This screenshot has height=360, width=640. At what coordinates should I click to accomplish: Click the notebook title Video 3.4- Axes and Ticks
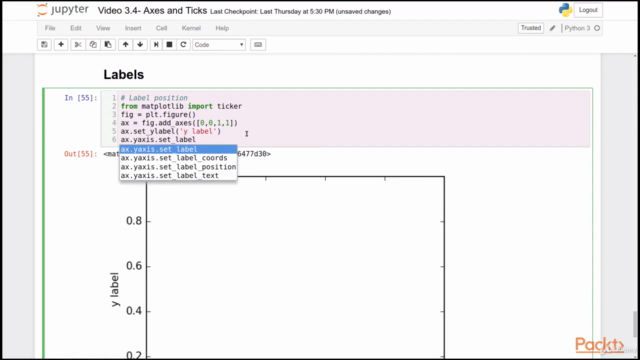tap(152, 11)
